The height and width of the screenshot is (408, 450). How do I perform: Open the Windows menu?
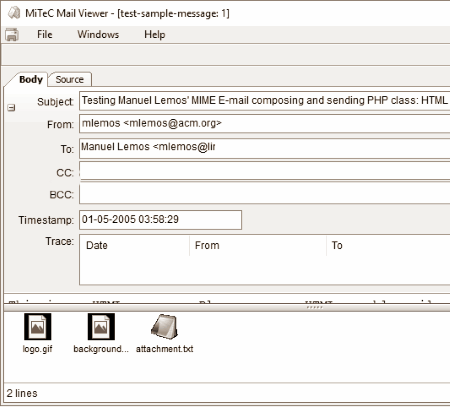(x=98, y=34)
